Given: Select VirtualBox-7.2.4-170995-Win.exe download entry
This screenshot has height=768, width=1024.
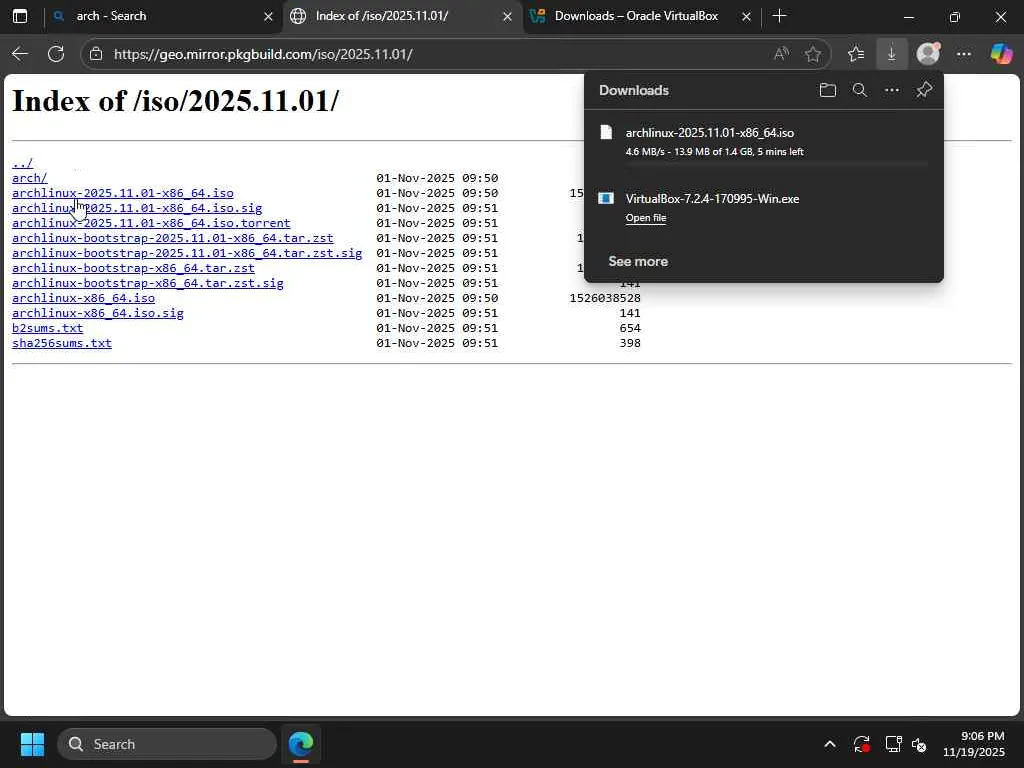Looking at the screenshot, I should tap(763, 208).
